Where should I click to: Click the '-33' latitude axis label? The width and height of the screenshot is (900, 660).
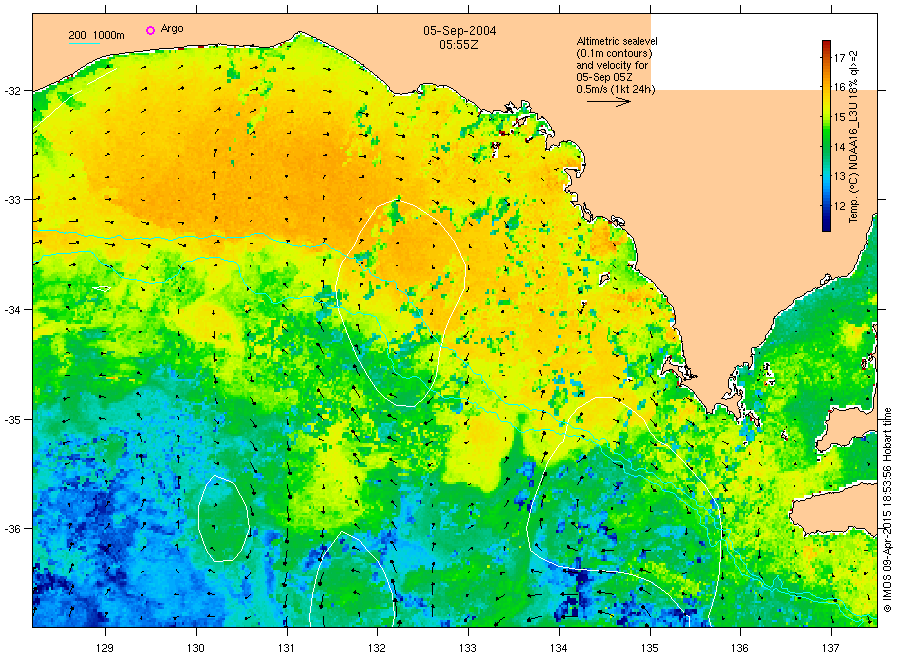(12, 200)
